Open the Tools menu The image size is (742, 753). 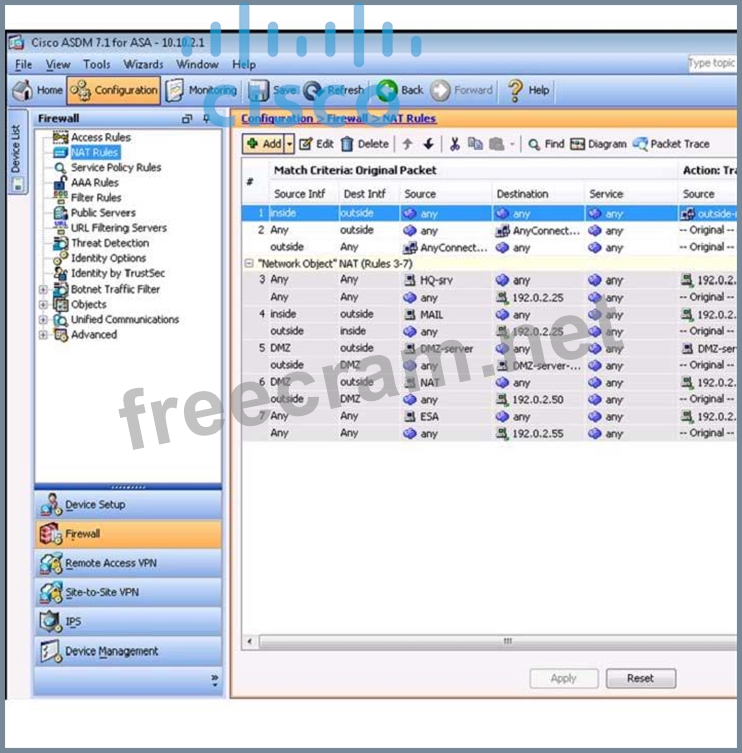(97, 64)
